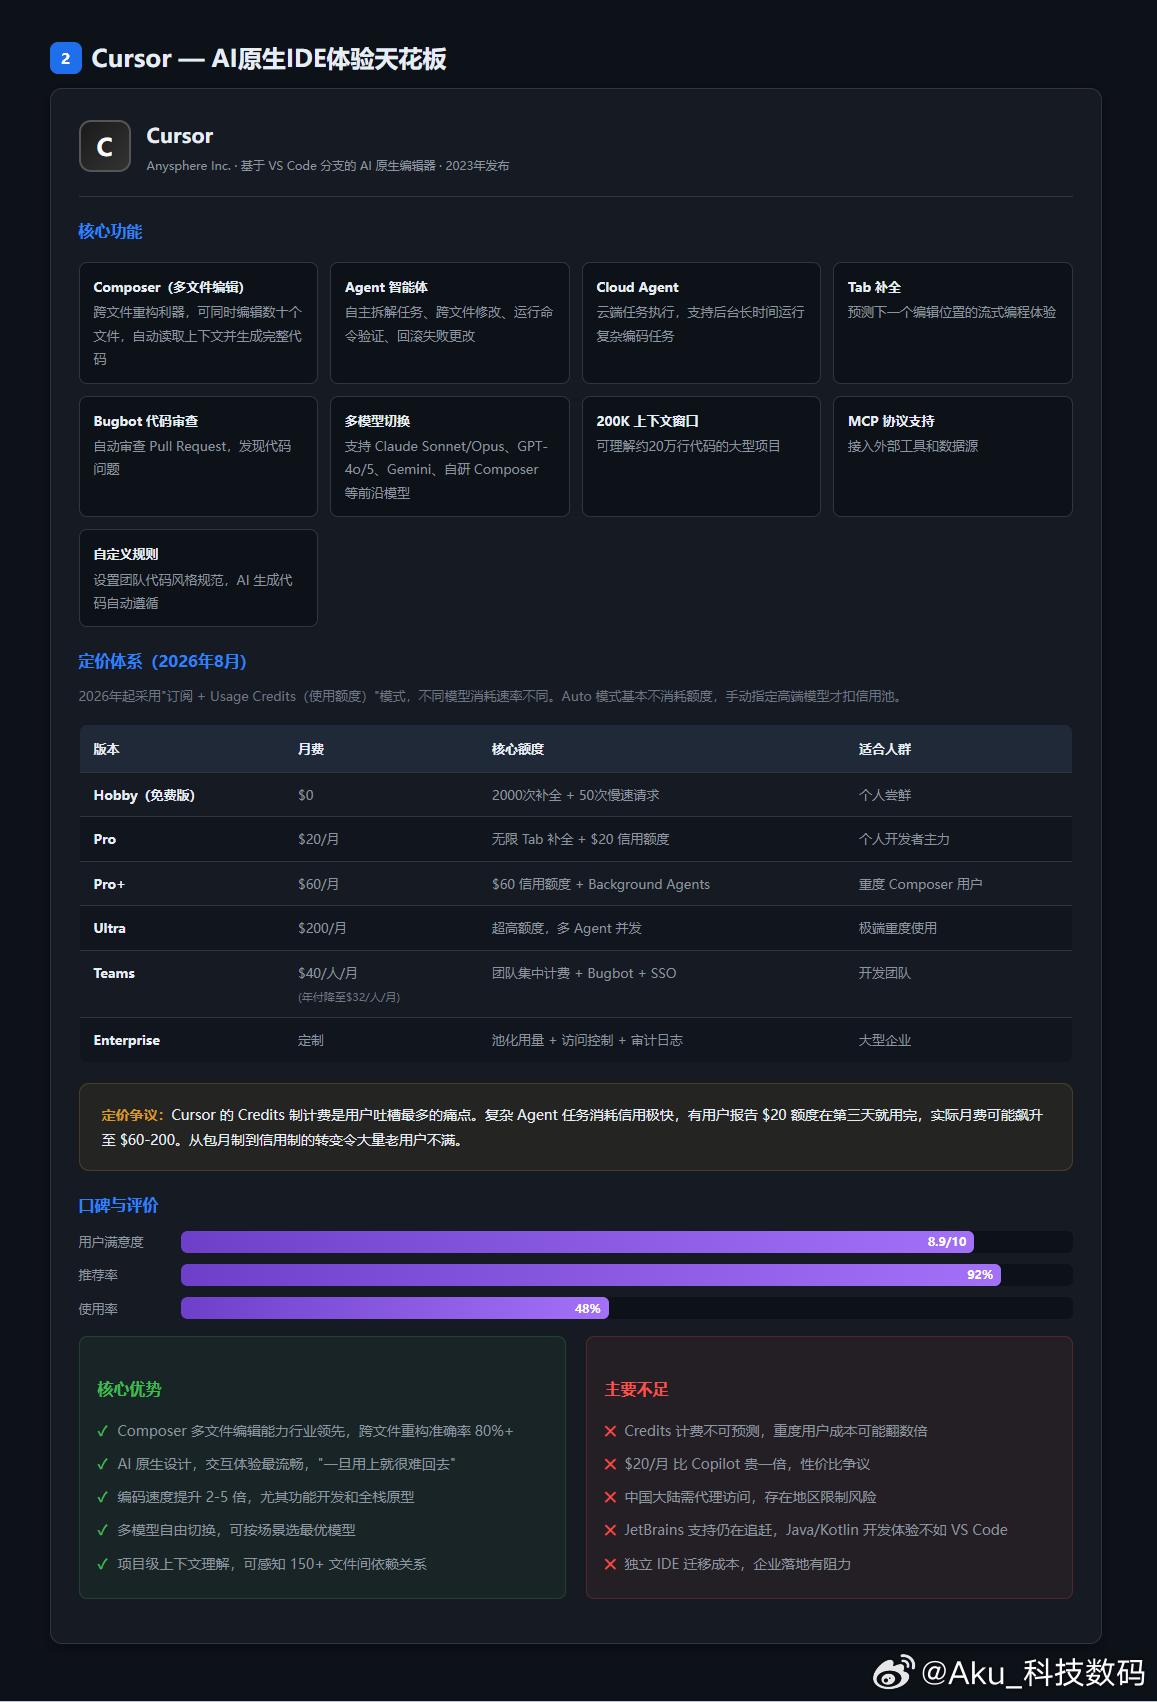Click checkmark beside 多模型自由切换 item

pyautogui.click(x=102, y=1530)
